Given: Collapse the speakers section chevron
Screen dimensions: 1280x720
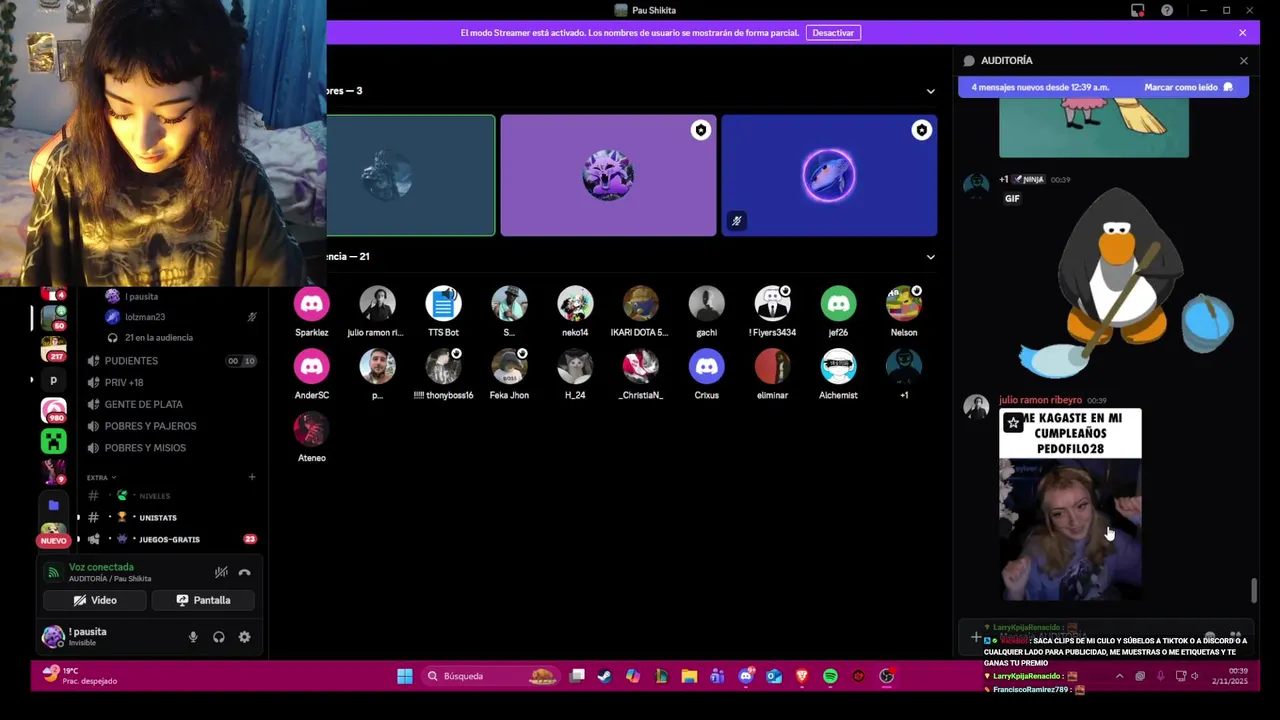Looking at the screenshot, I should click(930, 91).
